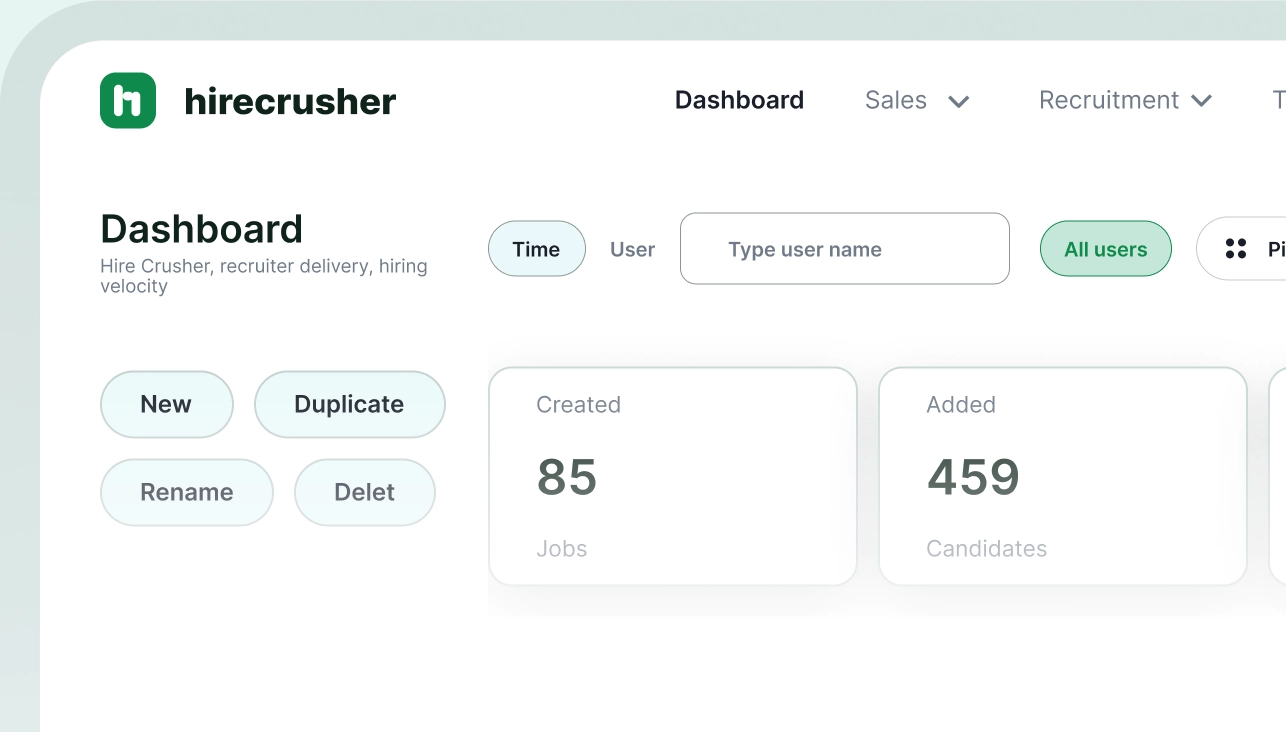Open the Recruitment menu label
The image size is (1286, 732).
pos(1108,100)
